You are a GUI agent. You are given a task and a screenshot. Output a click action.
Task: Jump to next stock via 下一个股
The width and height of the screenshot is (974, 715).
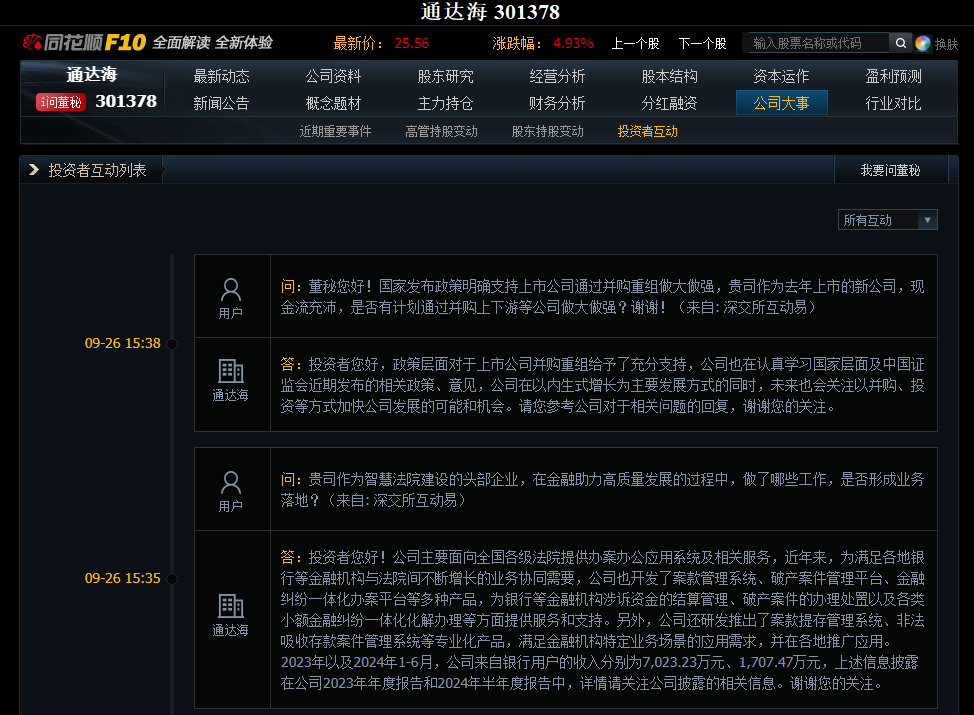[703, 43]
